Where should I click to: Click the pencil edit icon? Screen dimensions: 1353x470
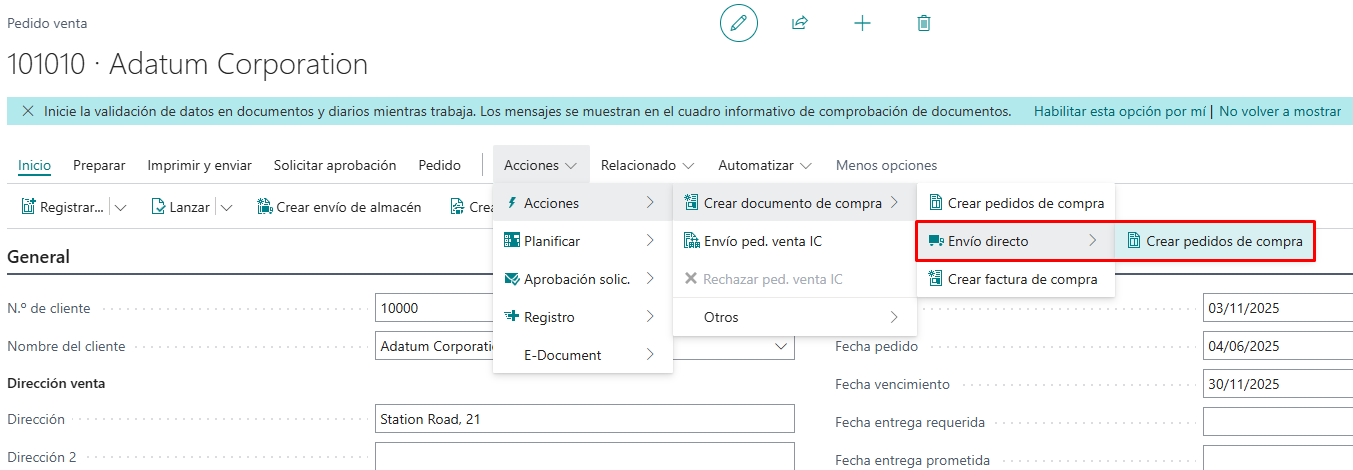(x=739, y=23)
